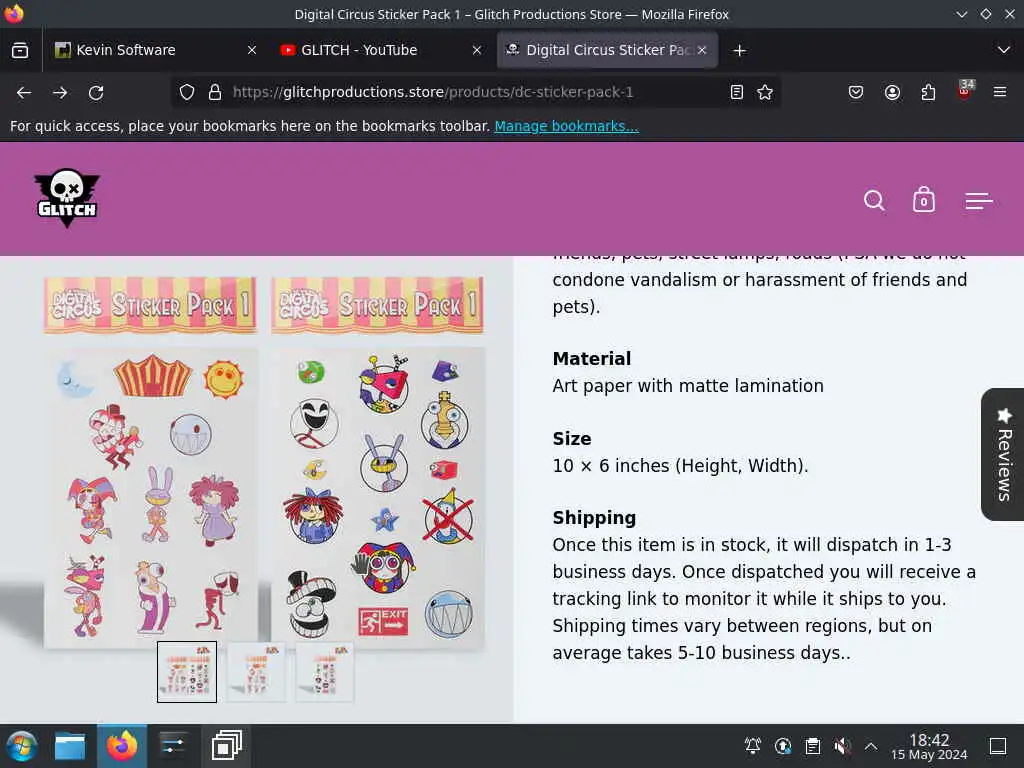Select the second product thumbnail

point(256,672)
